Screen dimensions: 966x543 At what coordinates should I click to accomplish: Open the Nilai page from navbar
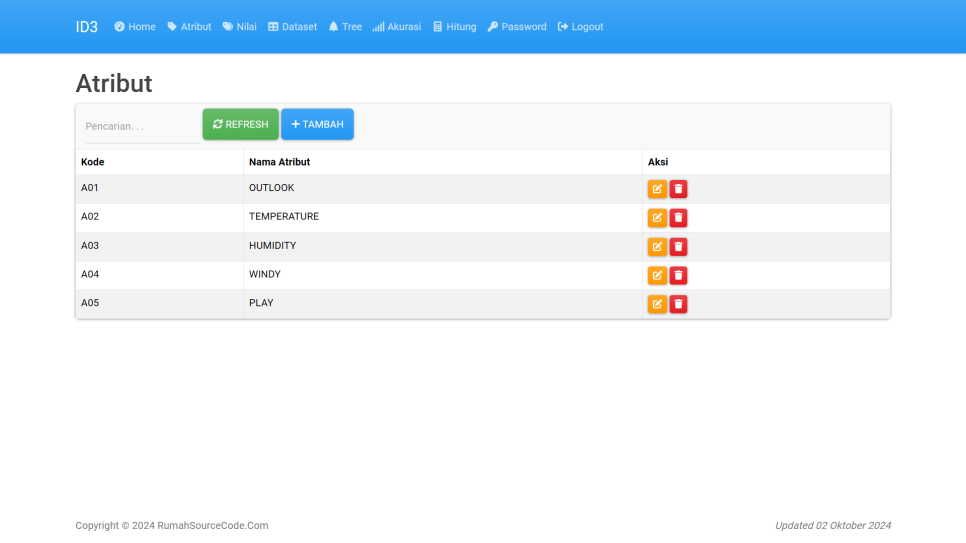239,27
